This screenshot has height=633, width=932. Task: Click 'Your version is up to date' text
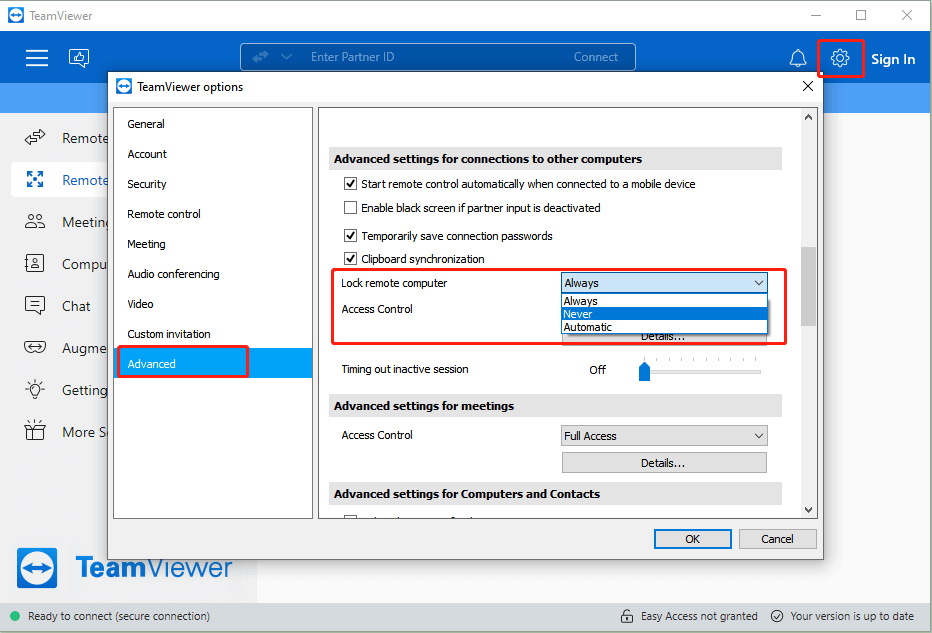point(852,616)
